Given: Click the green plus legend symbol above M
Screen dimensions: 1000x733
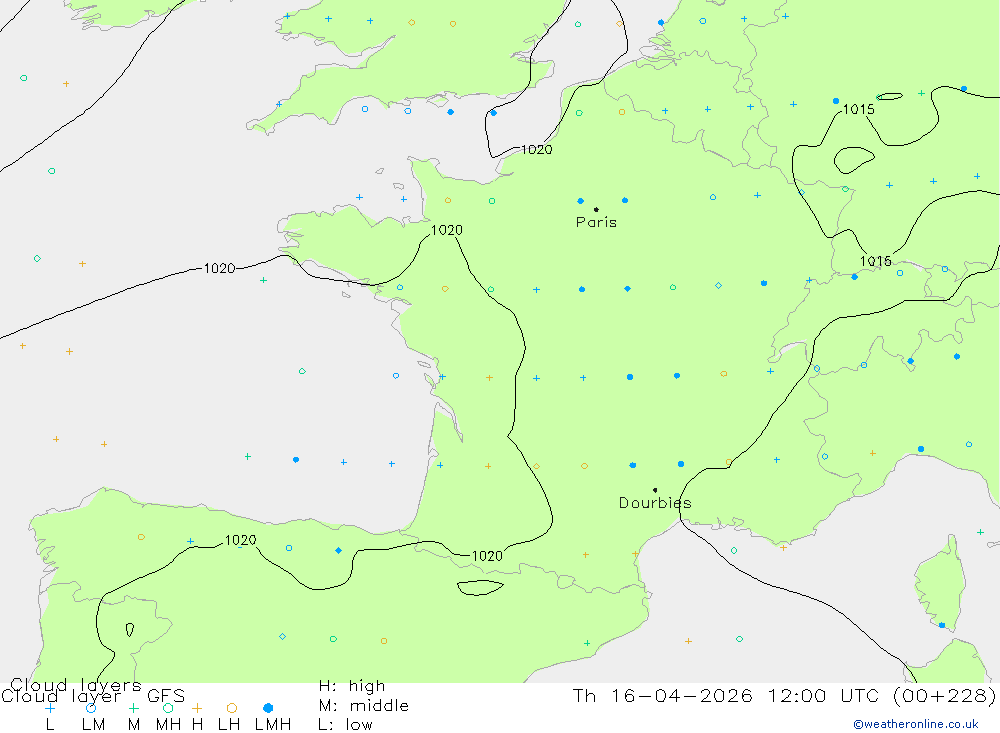Looking at the screenshot, I should (133, 708).
